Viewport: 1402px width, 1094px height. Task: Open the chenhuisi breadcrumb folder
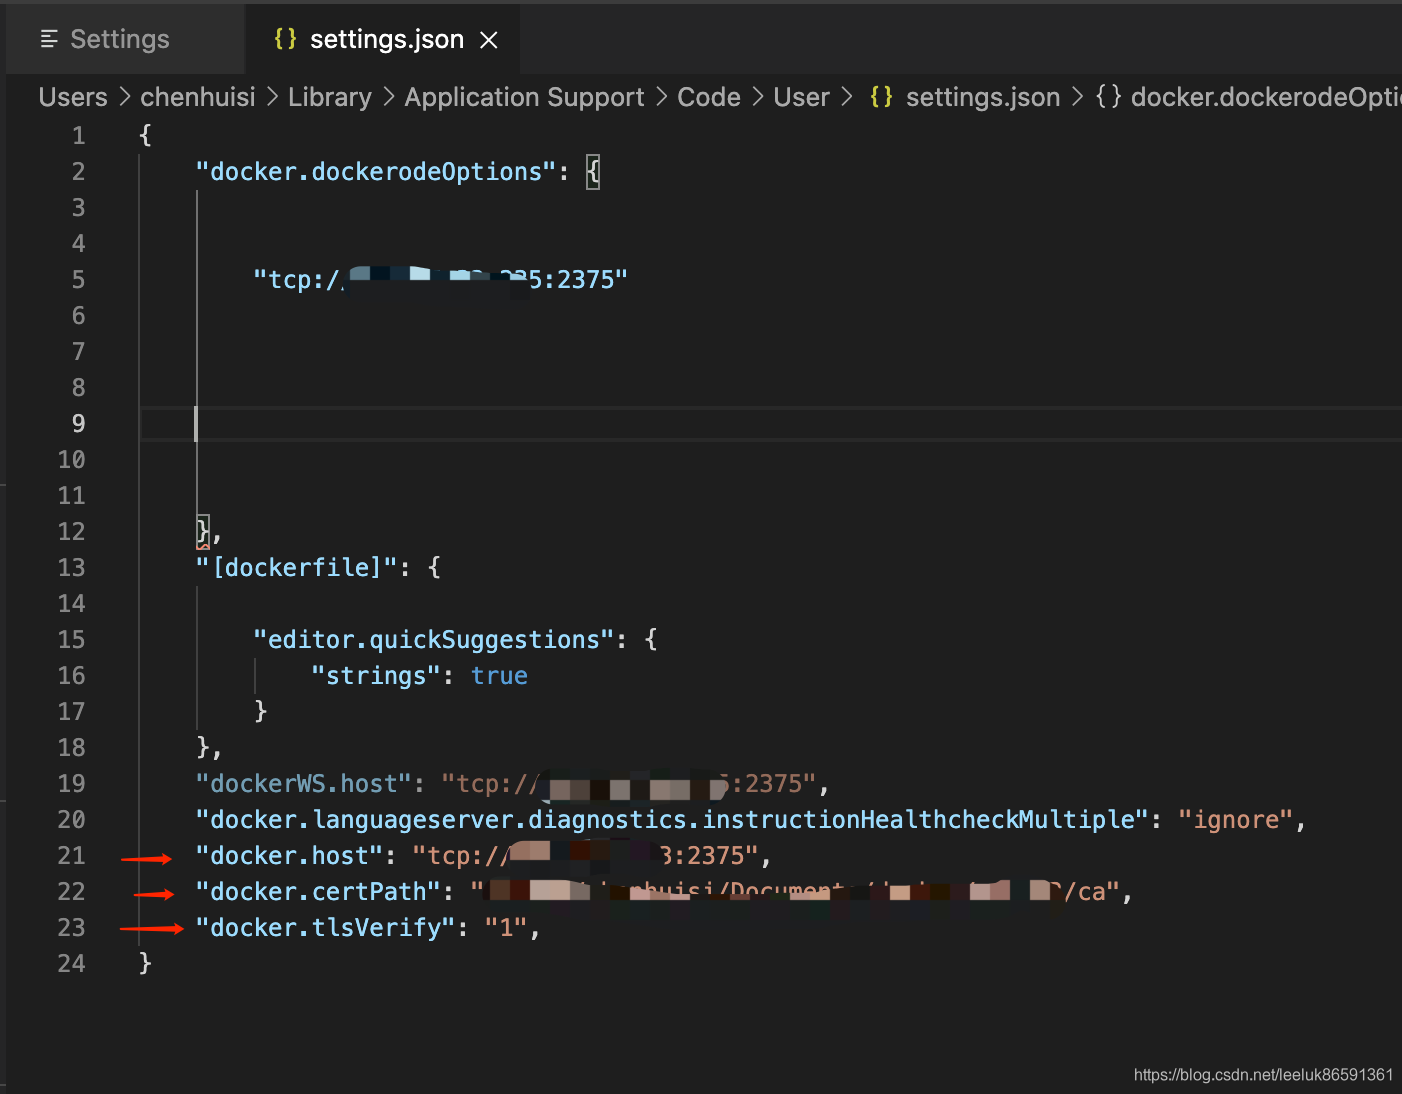198,97
